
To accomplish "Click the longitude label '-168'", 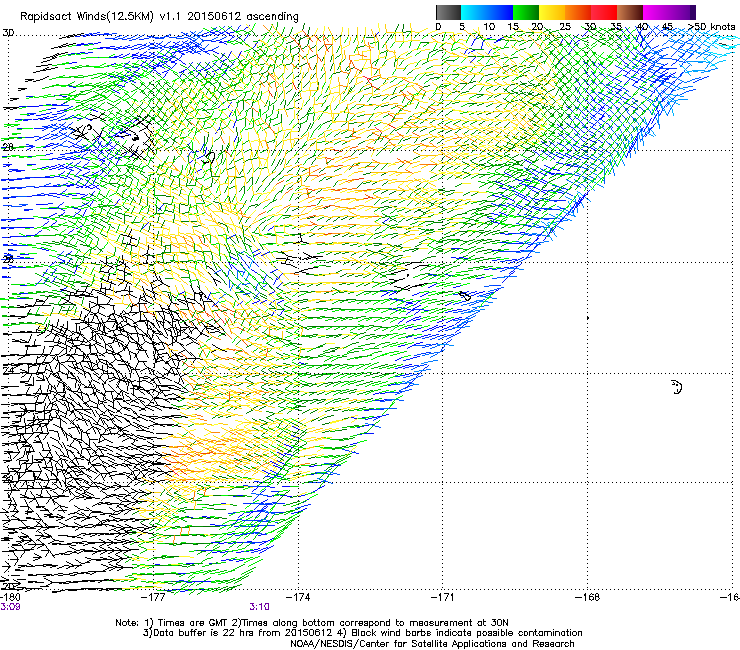I will pos(588,597).
